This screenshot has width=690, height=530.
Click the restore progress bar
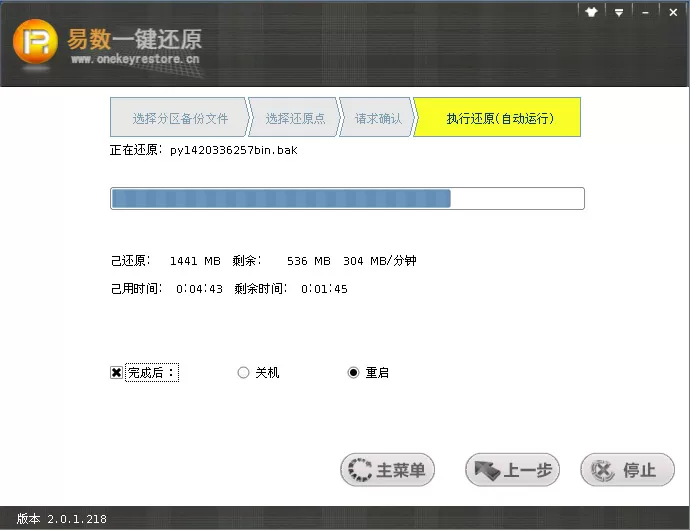click(x=347, y=199)
